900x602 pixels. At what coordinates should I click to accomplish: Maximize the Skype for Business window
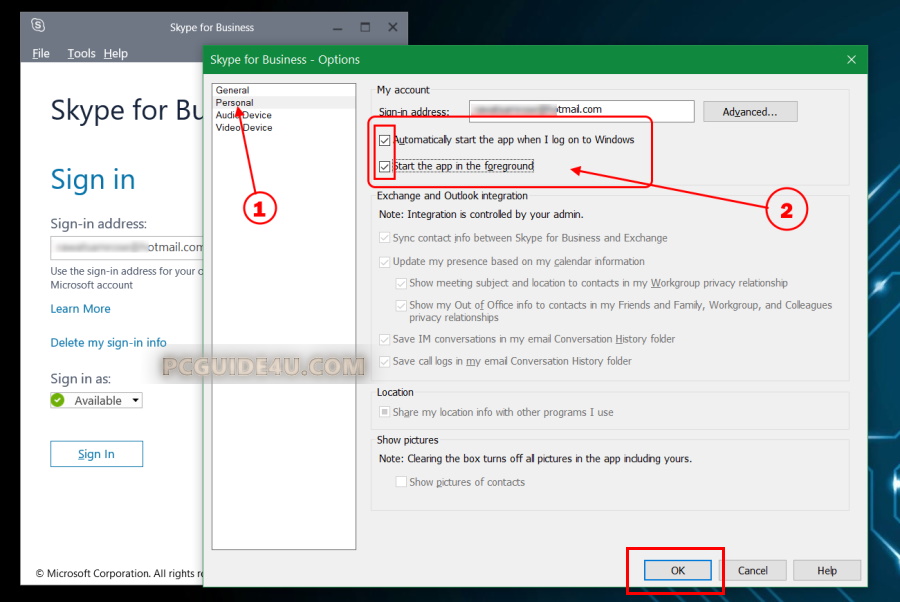[365, 27]
